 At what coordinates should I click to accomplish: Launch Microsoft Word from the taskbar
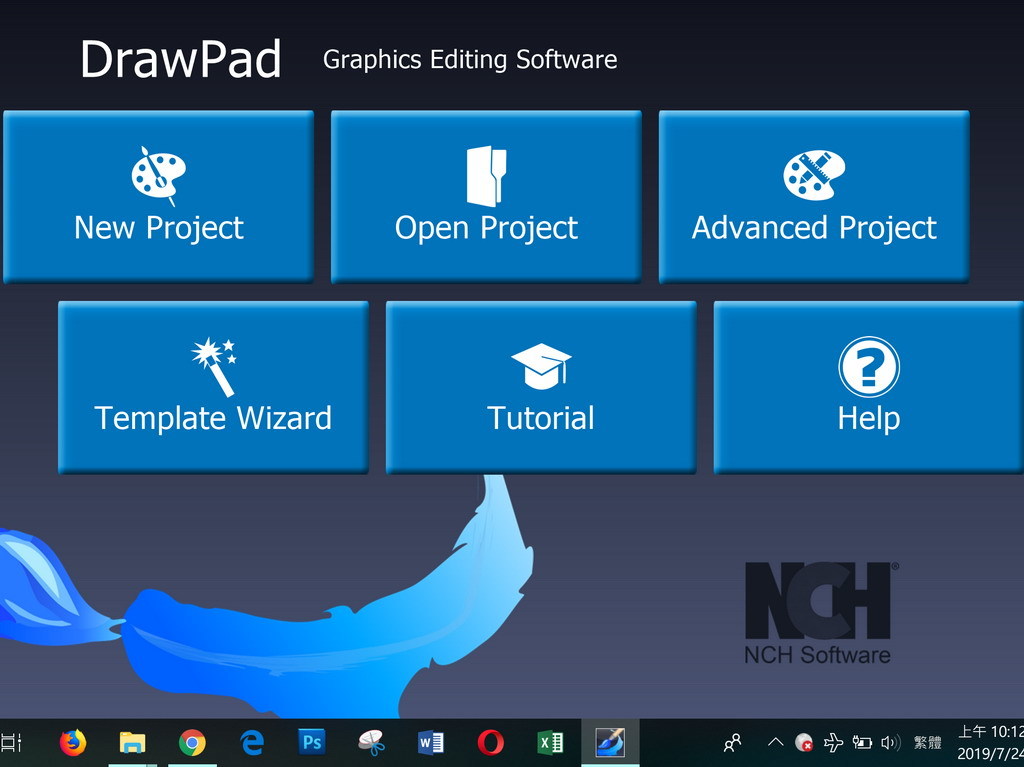[x=431, y=742]
